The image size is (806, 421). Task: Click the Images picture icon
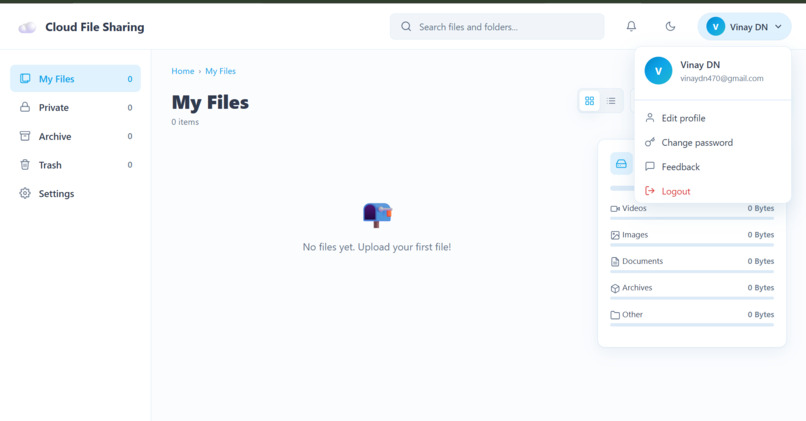click(615, 235)
